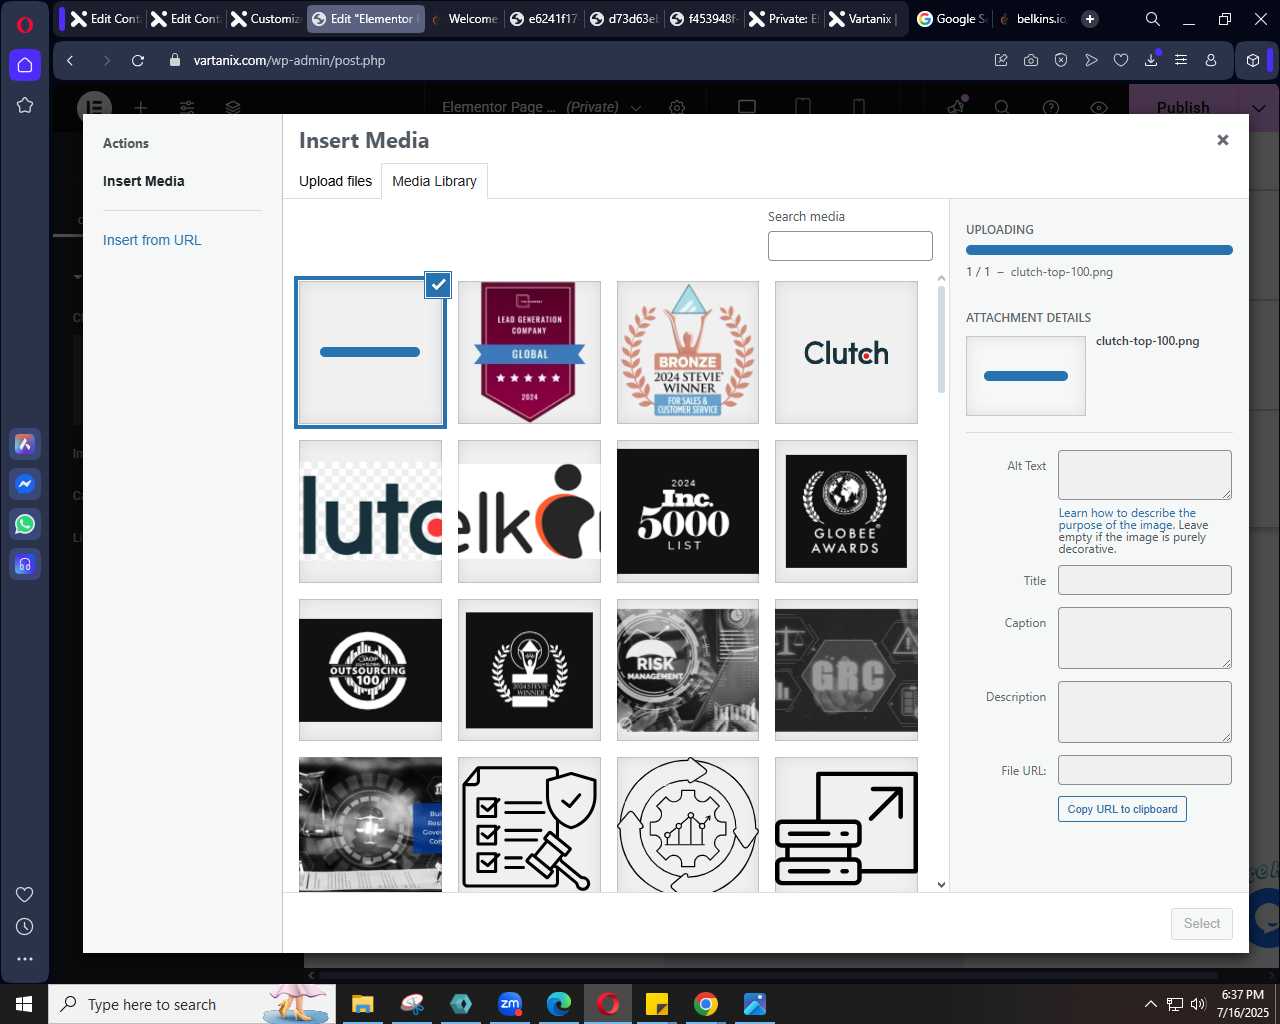Open Opera sidebar WhatsApp icon
The image size is (1280, 1024).
coord(25,524)
